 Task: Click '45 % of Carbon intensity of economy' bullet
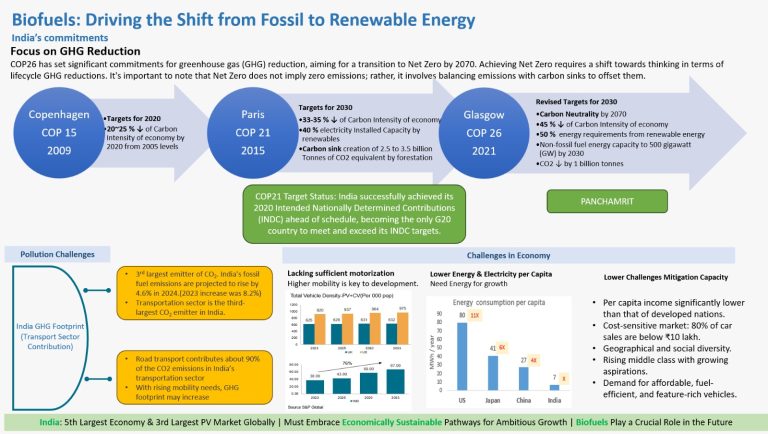click(602, 124)
